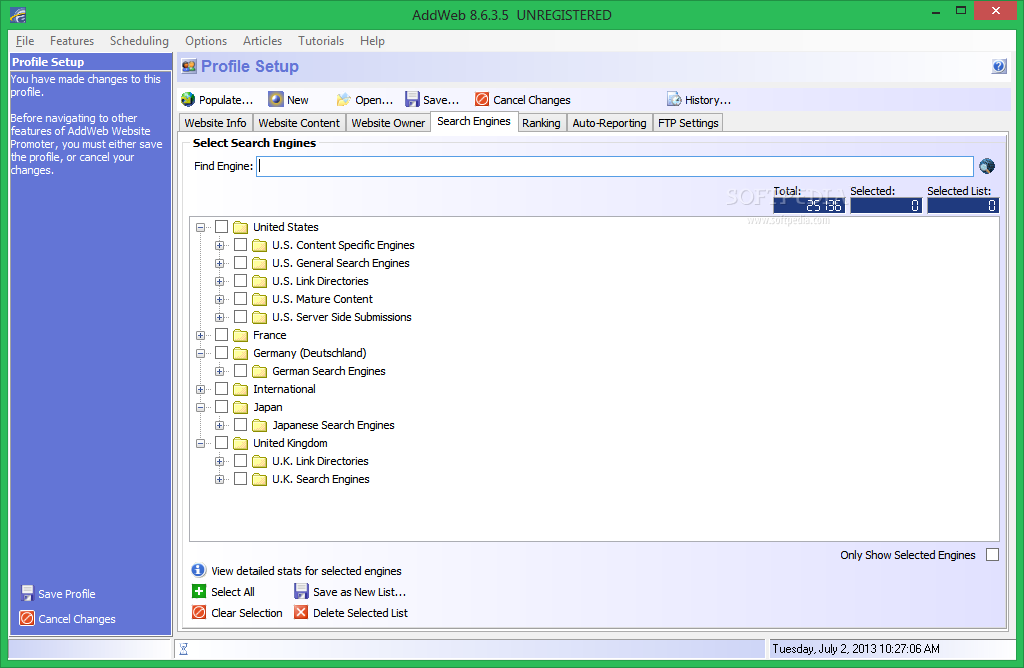Image resolution: width=1024 pixels, height=668 pixels.
Task: Open the Auto-Reporting tab
Action: point(609,123)
